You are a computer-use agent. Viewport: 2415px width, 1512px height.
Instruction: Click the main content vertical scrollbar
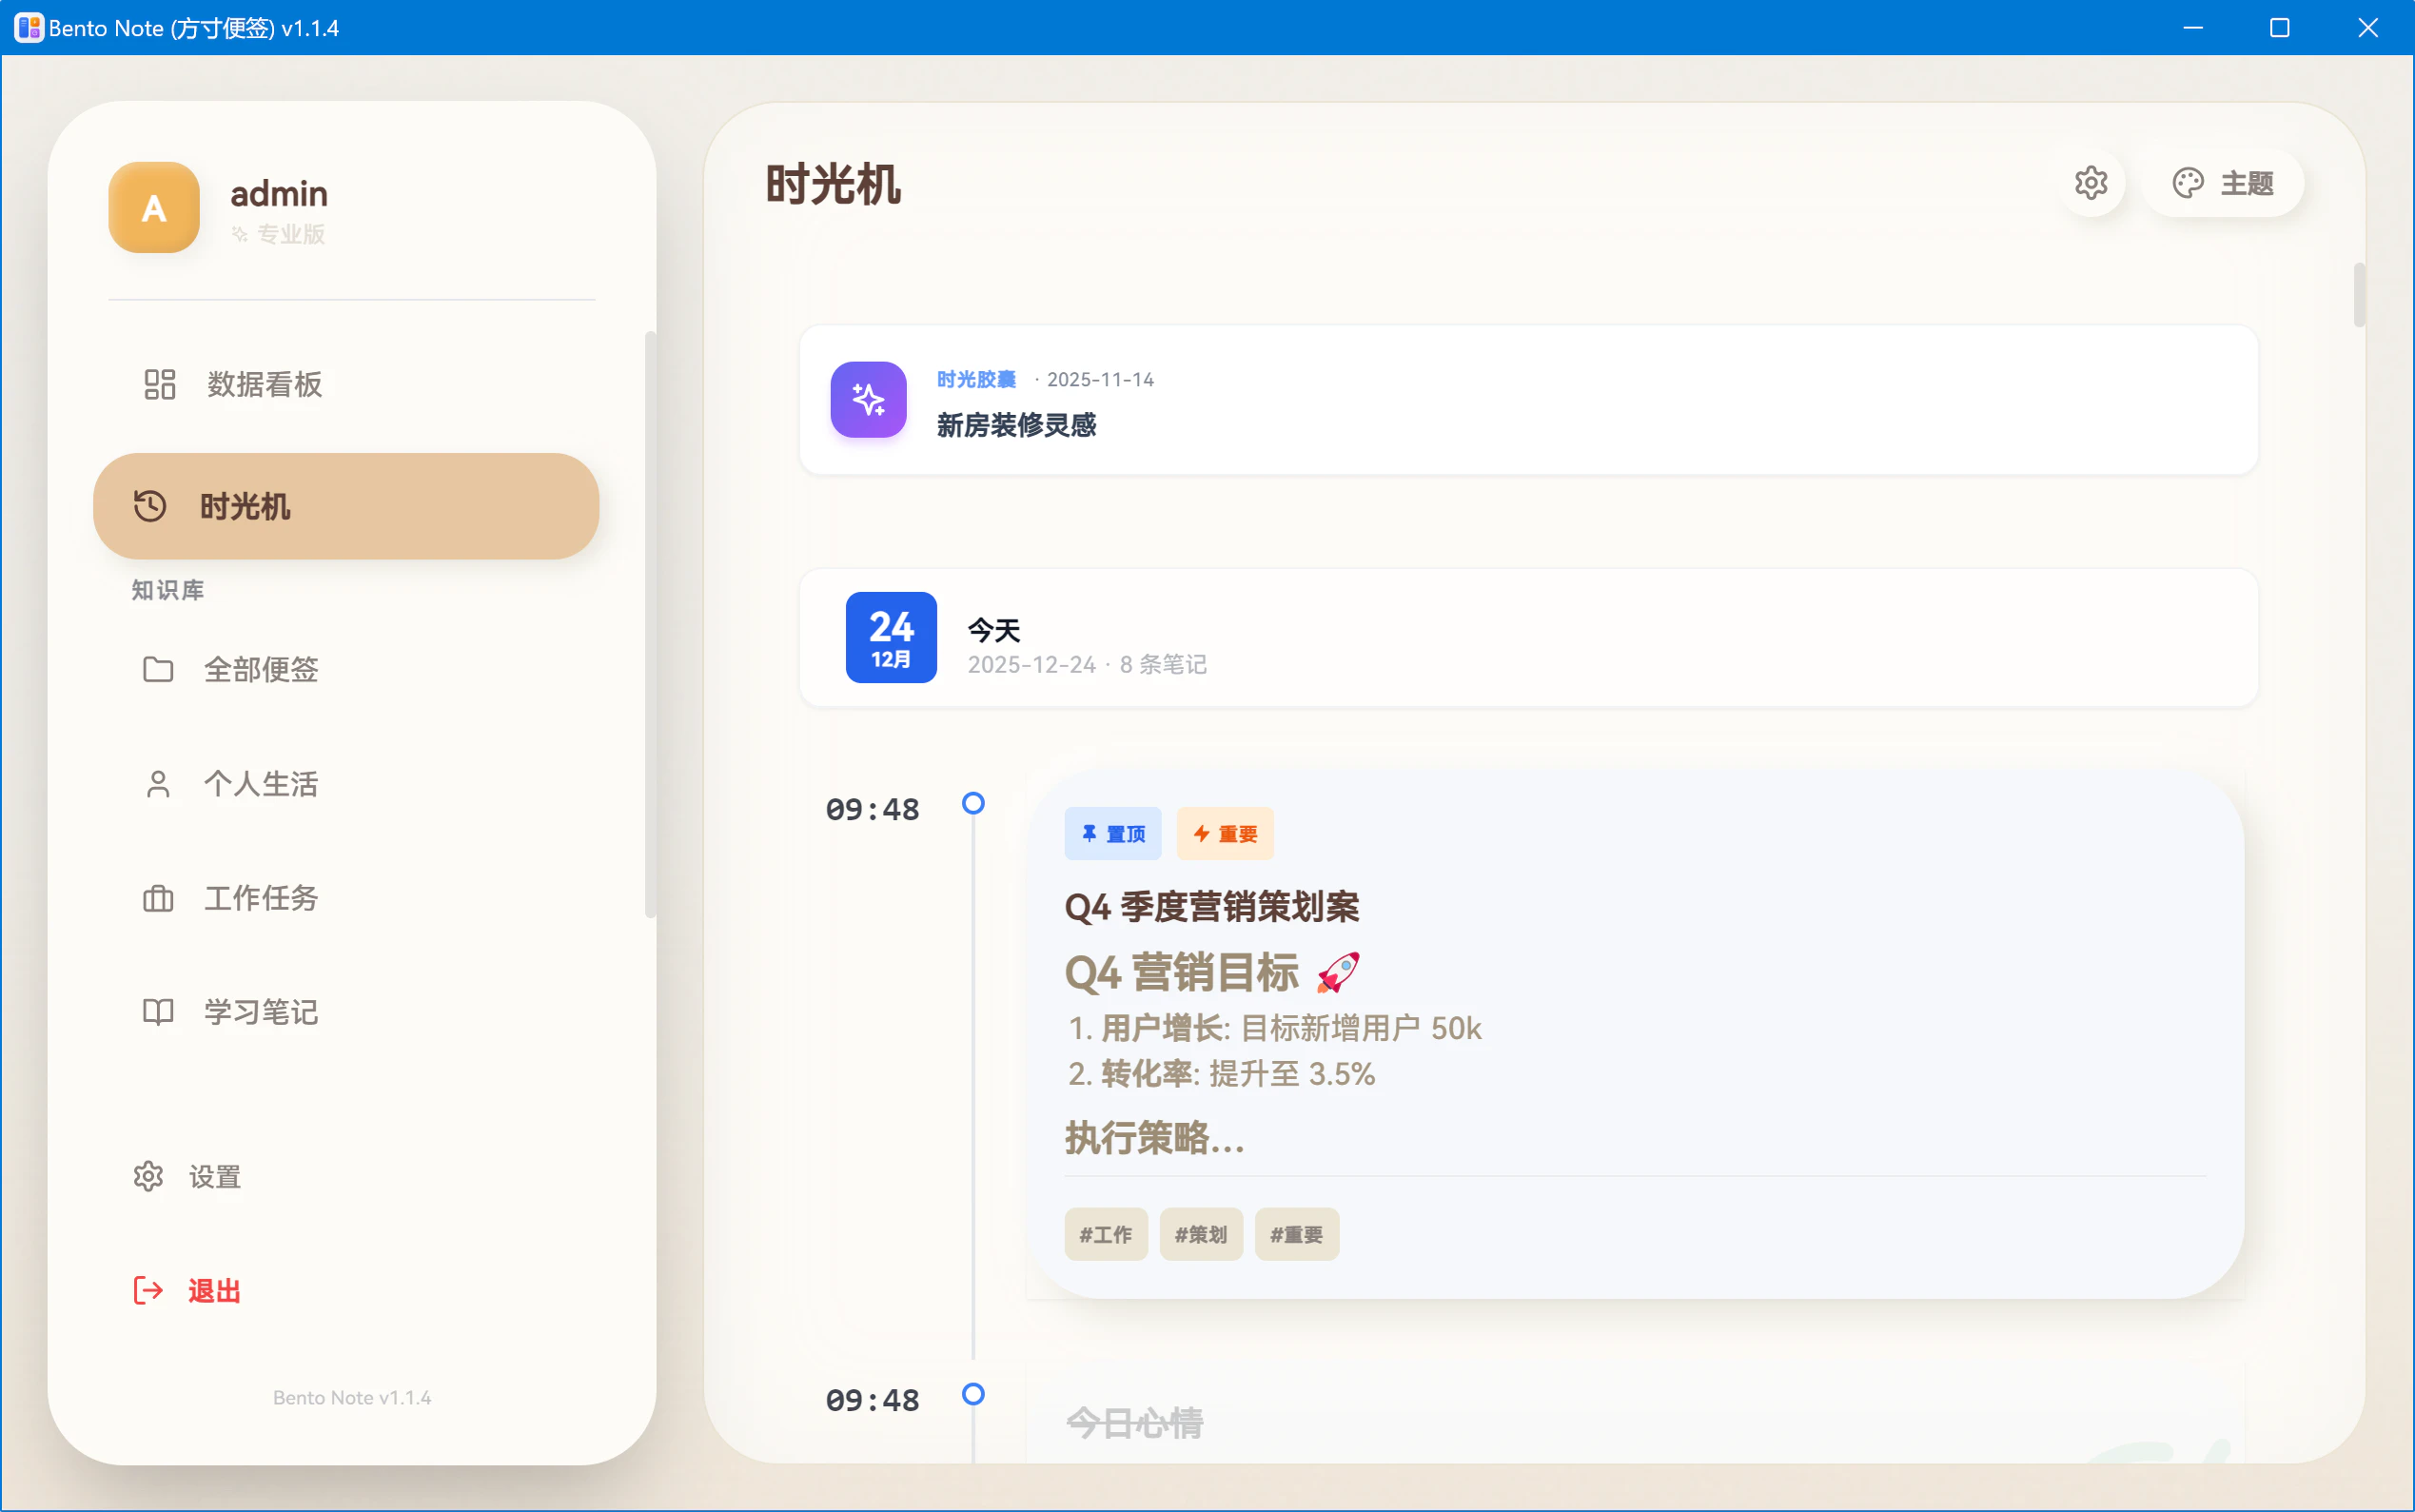2359,295
